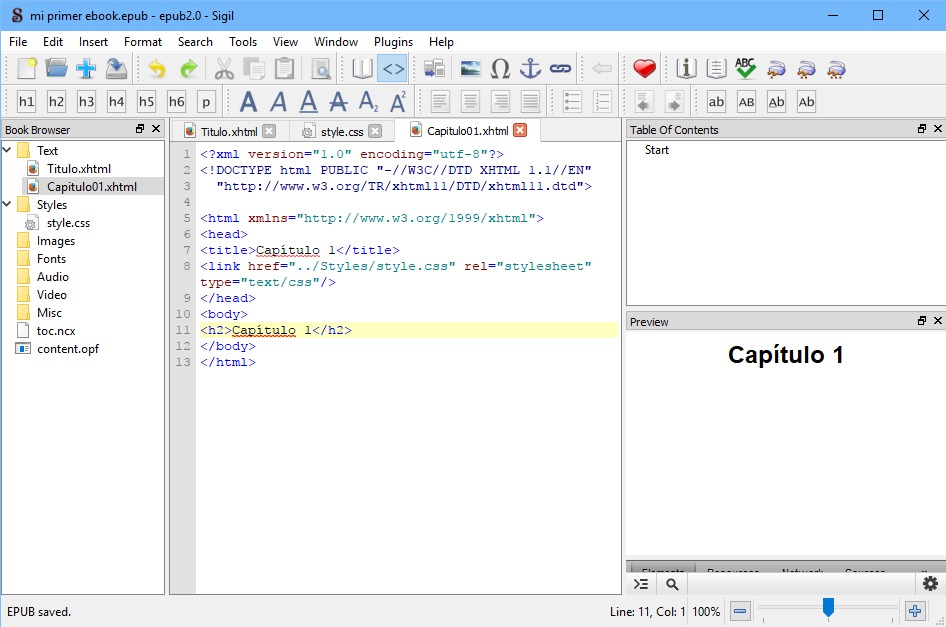Click the Start entry in Table Of Contents
946x627 pixels.
pyautogui.click(x=657, y=150)
